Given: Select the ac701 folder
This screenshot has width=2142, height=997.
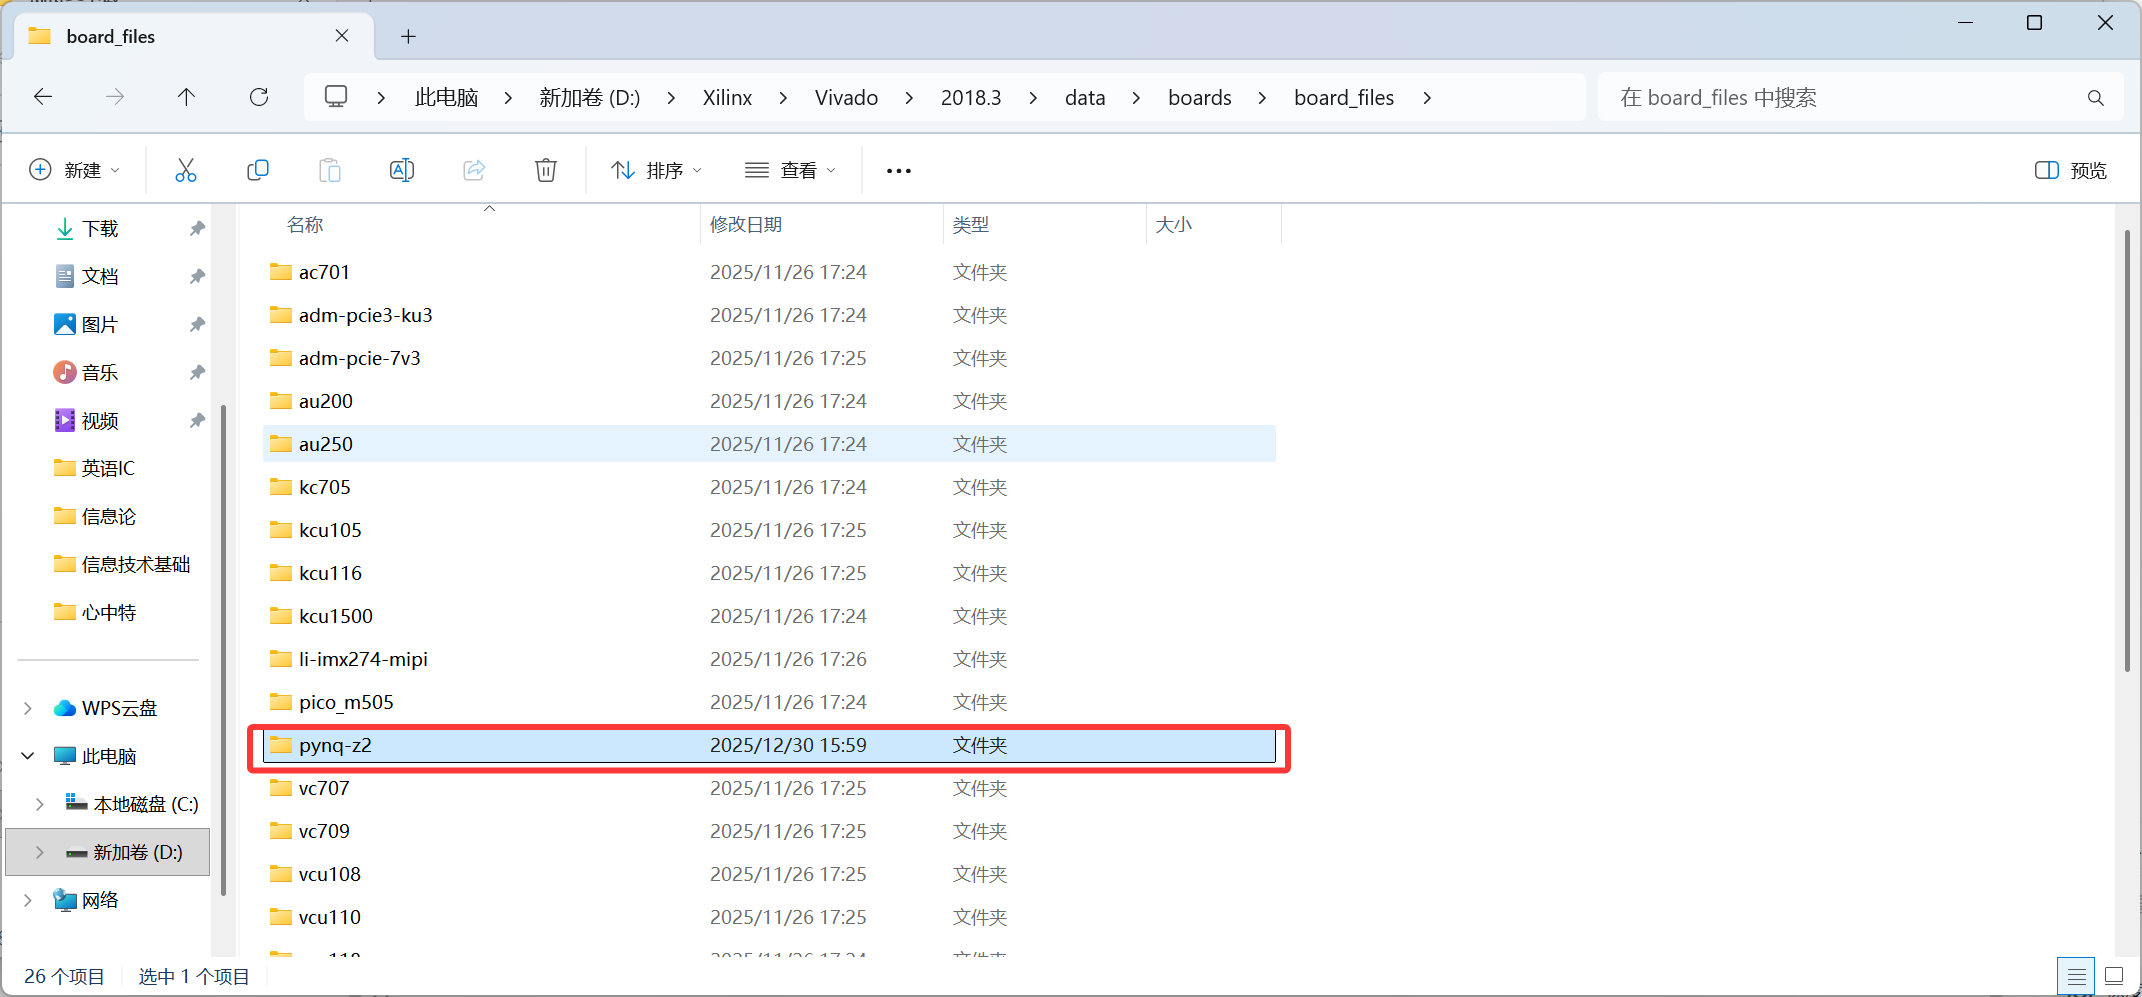Looking at the screenshot, I should [769, 272].
